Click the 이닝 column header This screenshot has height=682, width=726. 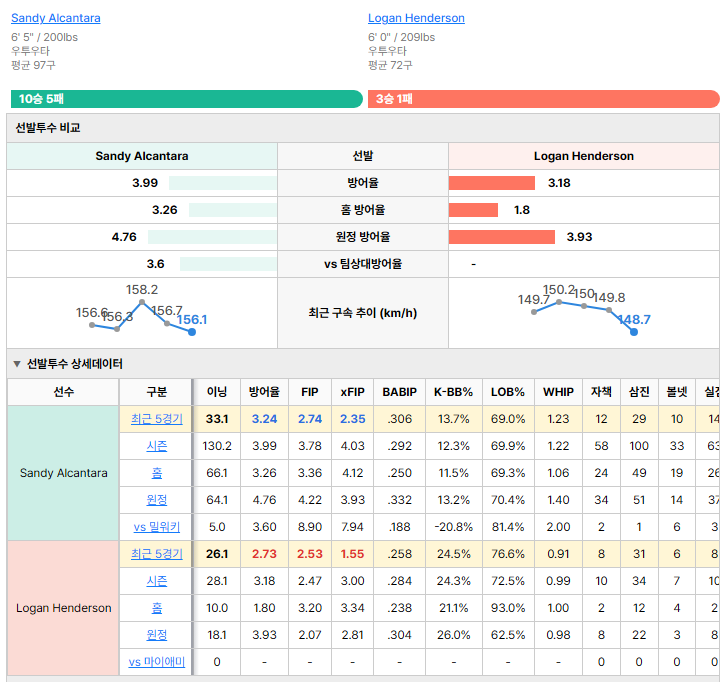217,392
